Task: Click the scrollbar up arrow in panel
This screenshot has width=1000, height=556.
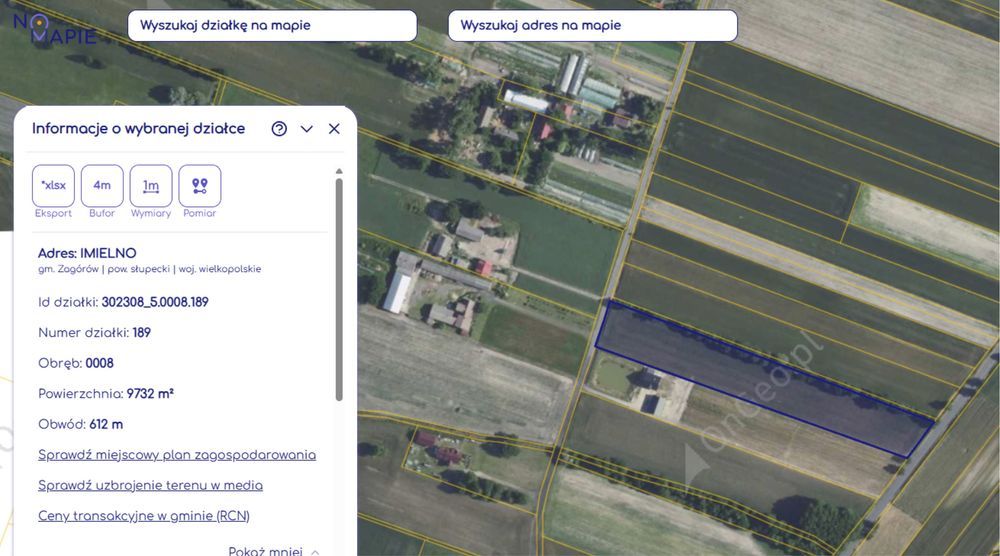Action: coord(339,172)
